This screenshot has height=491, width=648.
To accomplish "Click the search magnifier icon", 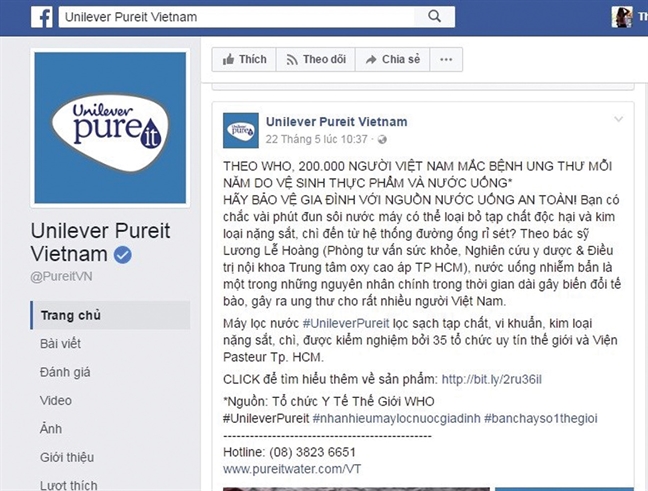I will coord(434,17).
